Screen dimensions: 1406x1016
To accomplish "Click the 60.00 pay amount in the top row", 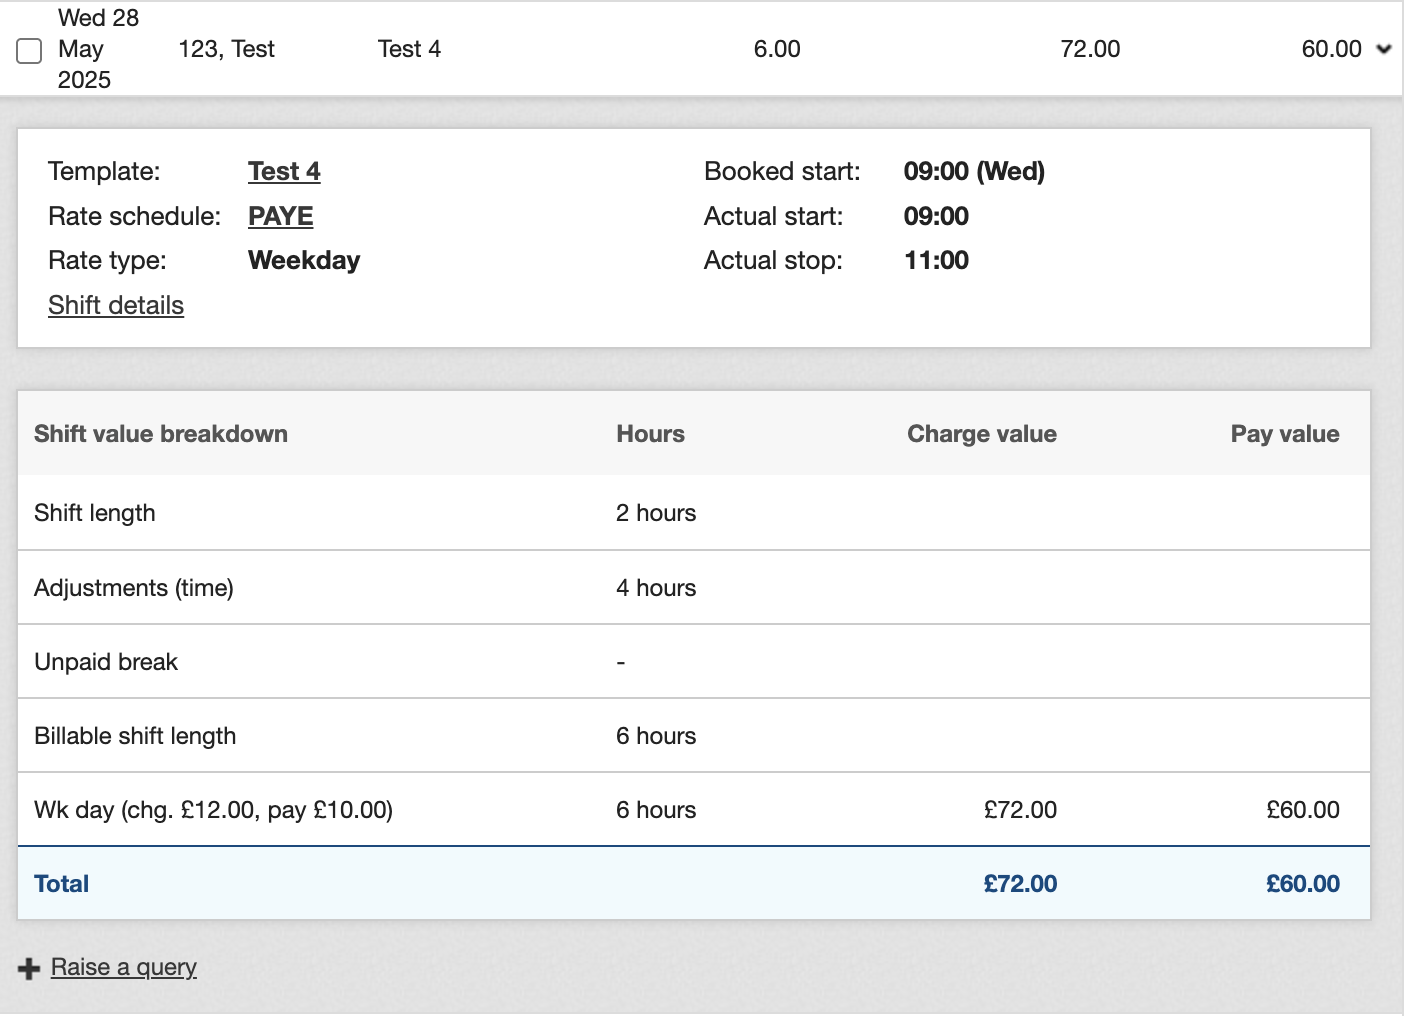I will tap(1331, 49).
